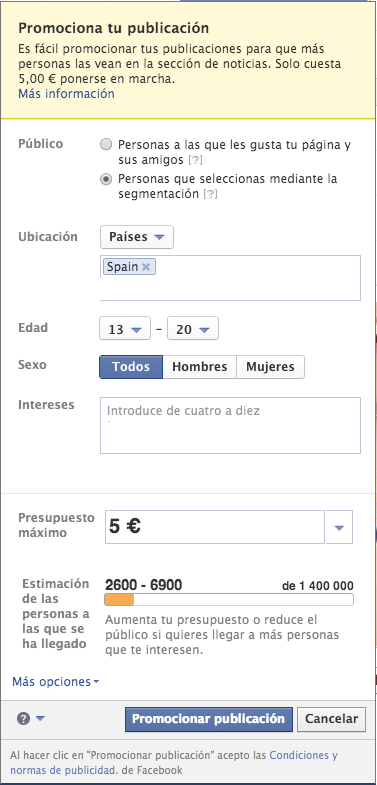Image resolution: width=377 pixels, height=785 pixels.
Task: Click the Cancelar button
Action: click(x=331, y=719)
